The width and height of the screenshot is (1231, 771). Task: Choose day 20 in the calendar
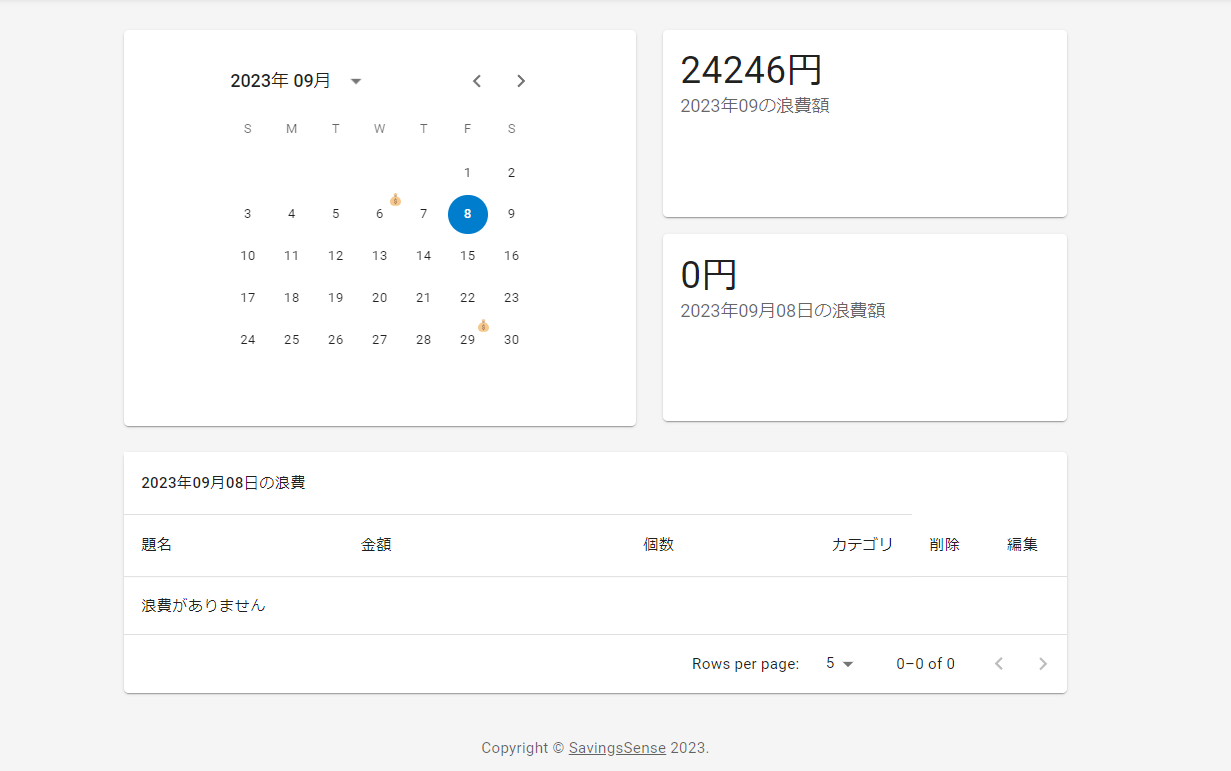379,298
